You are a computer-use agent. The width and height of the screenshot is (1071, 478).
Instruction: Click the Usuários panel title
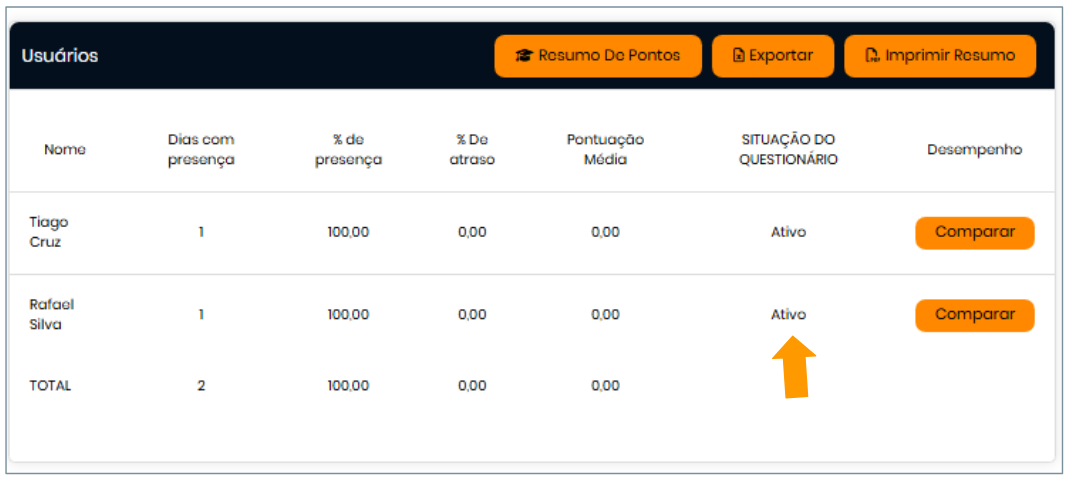click(x=60, y=56)
